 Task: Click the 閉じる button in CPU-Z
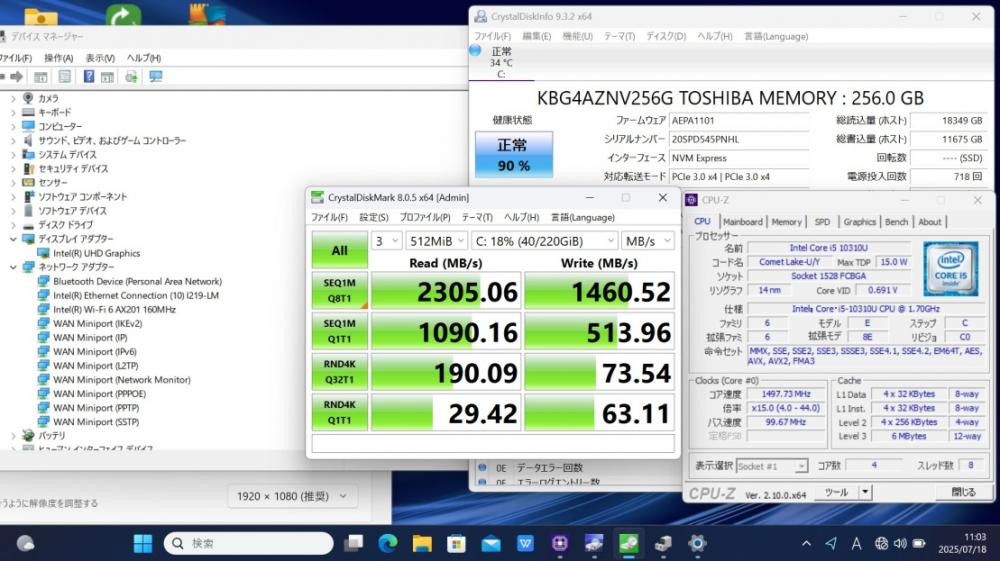pyautogui.click(x=963, y=492)
